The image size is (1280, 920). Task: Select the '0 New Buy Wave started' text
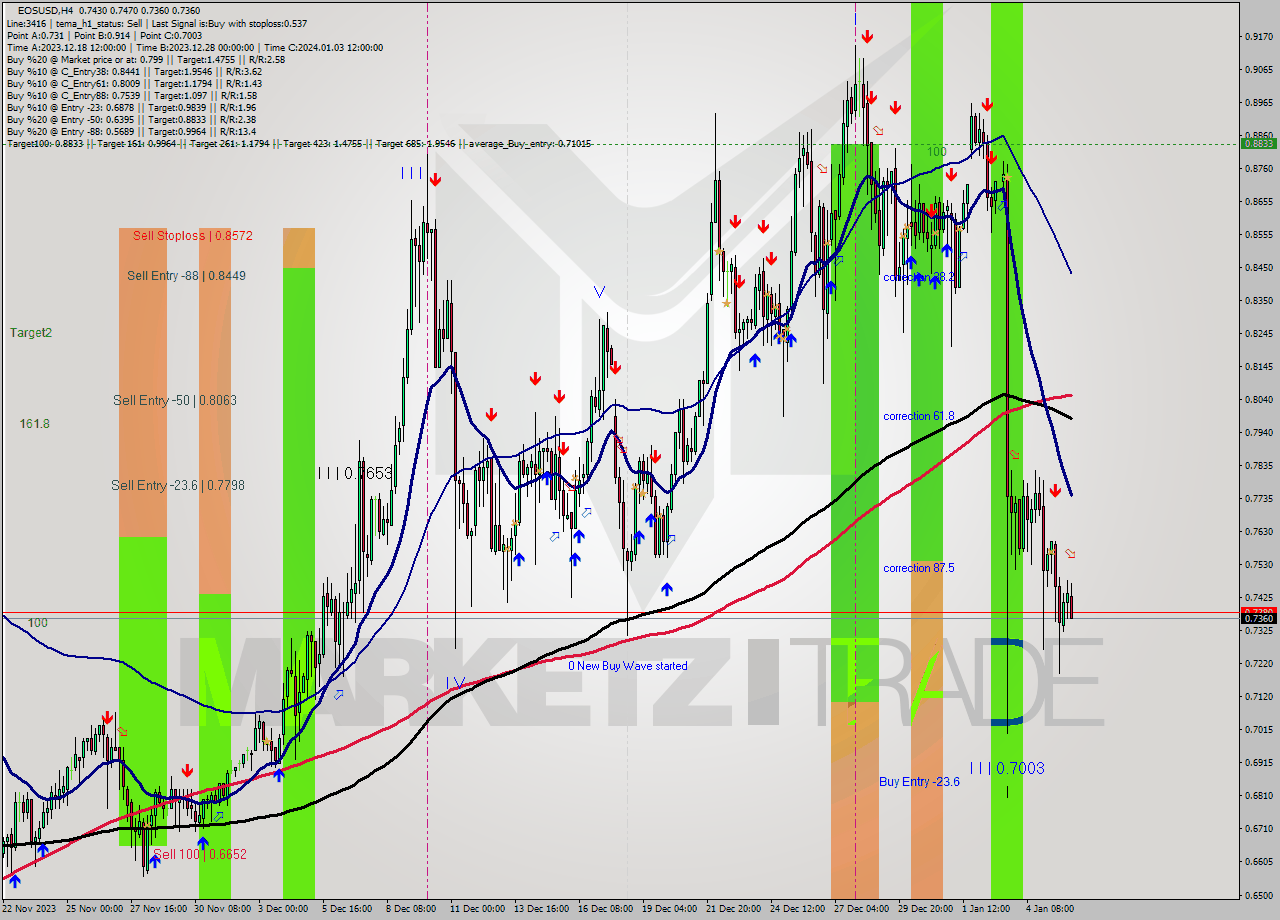point(628,666)
